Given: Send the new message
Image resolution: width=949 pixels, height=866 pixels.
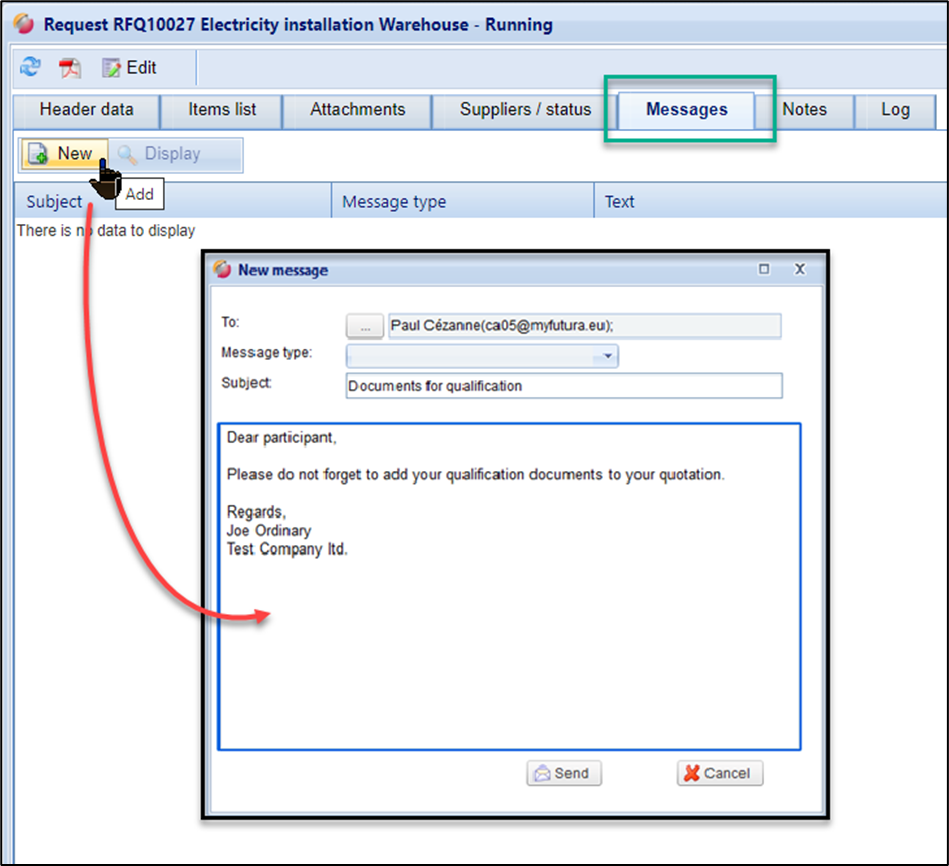Looking at the screenshot, I should (x=564, y=773).
